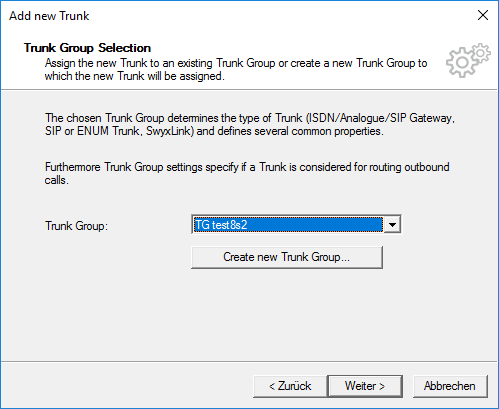Click Create new Trunk Group button
This screenshot has width=499, height=409.
pyautogui.click(x=287, y=257)
